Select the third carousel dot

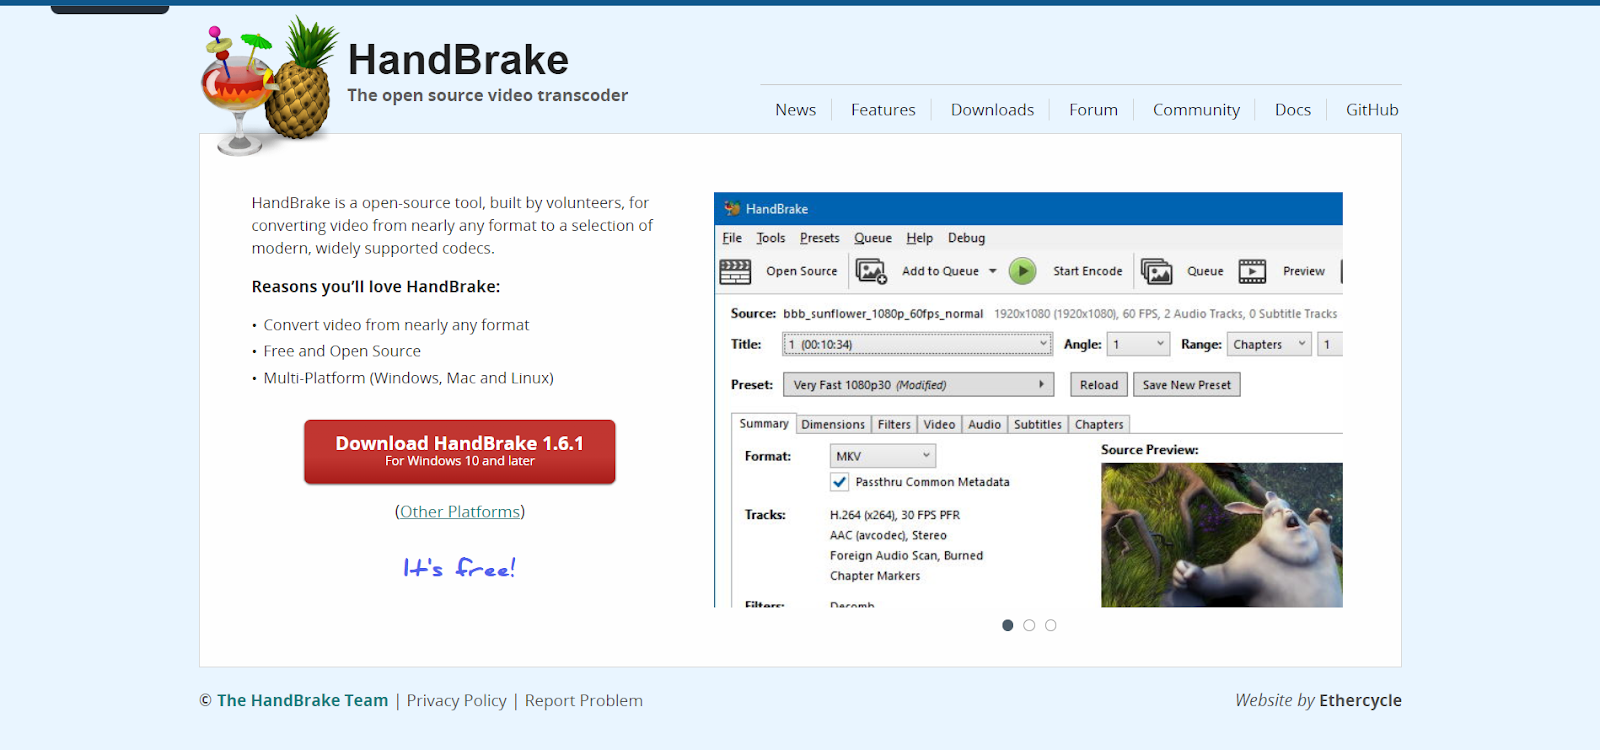pyautogui.click(x=1050, y=625)
